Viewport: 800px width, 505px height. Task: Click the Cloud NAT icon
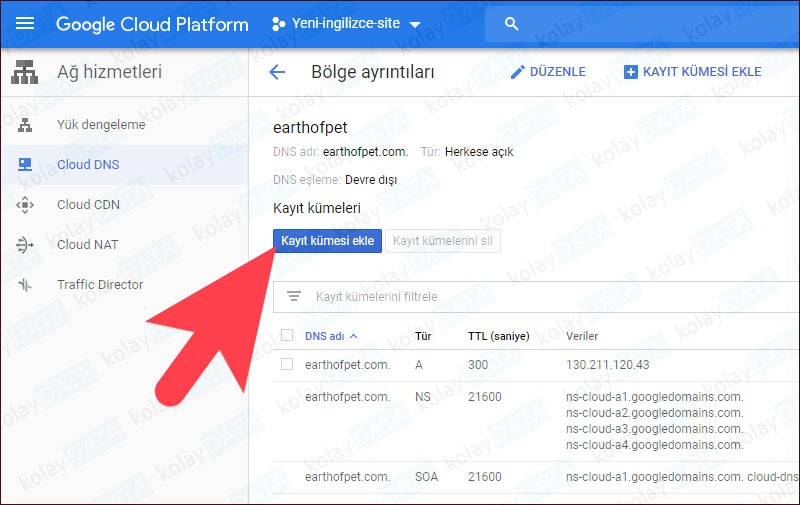(x=25, y=245)
